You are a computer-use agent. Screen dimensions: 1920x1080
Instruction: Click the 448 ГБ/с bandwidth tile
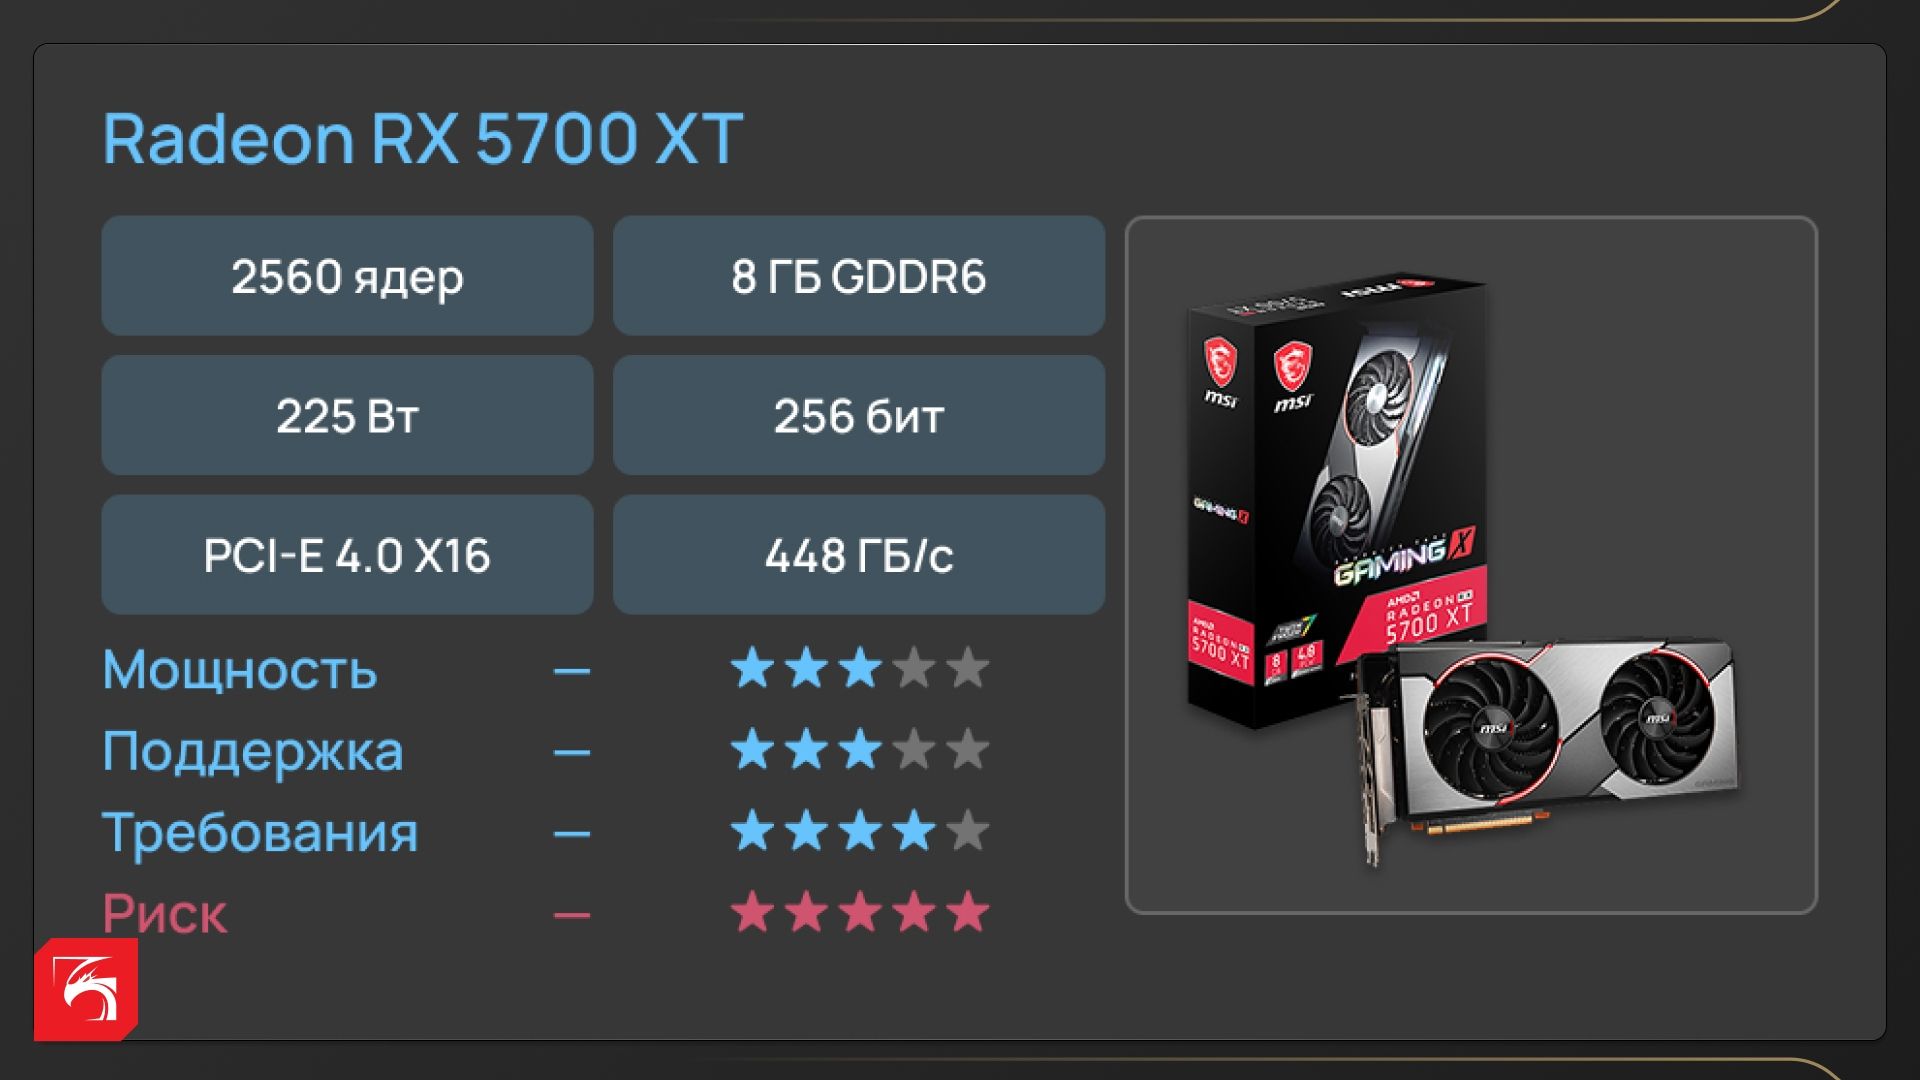(x=859, y=555)
